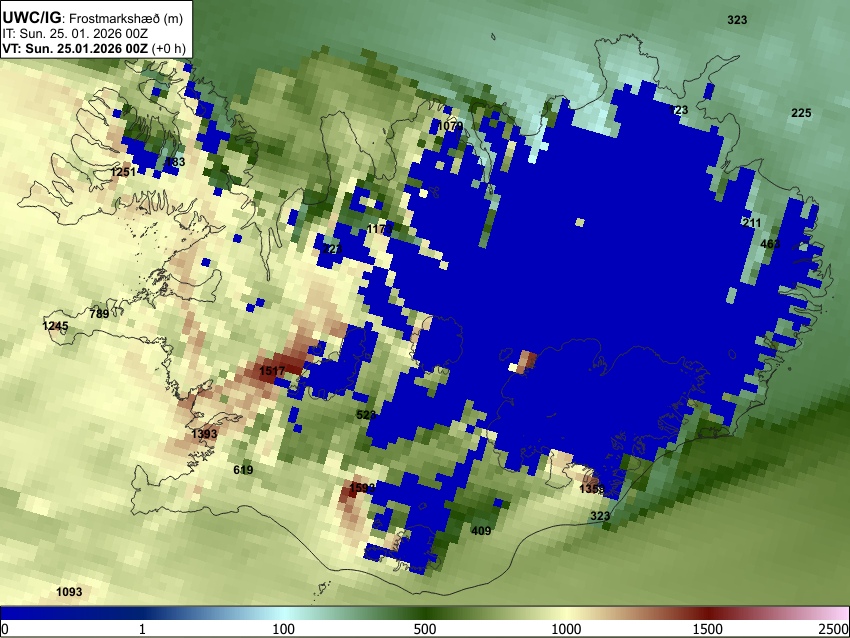Click the "IT: Sun. 25. 01. 2026 00Z" line
Screen dimensions: 850x638
[x=75, y=33]
